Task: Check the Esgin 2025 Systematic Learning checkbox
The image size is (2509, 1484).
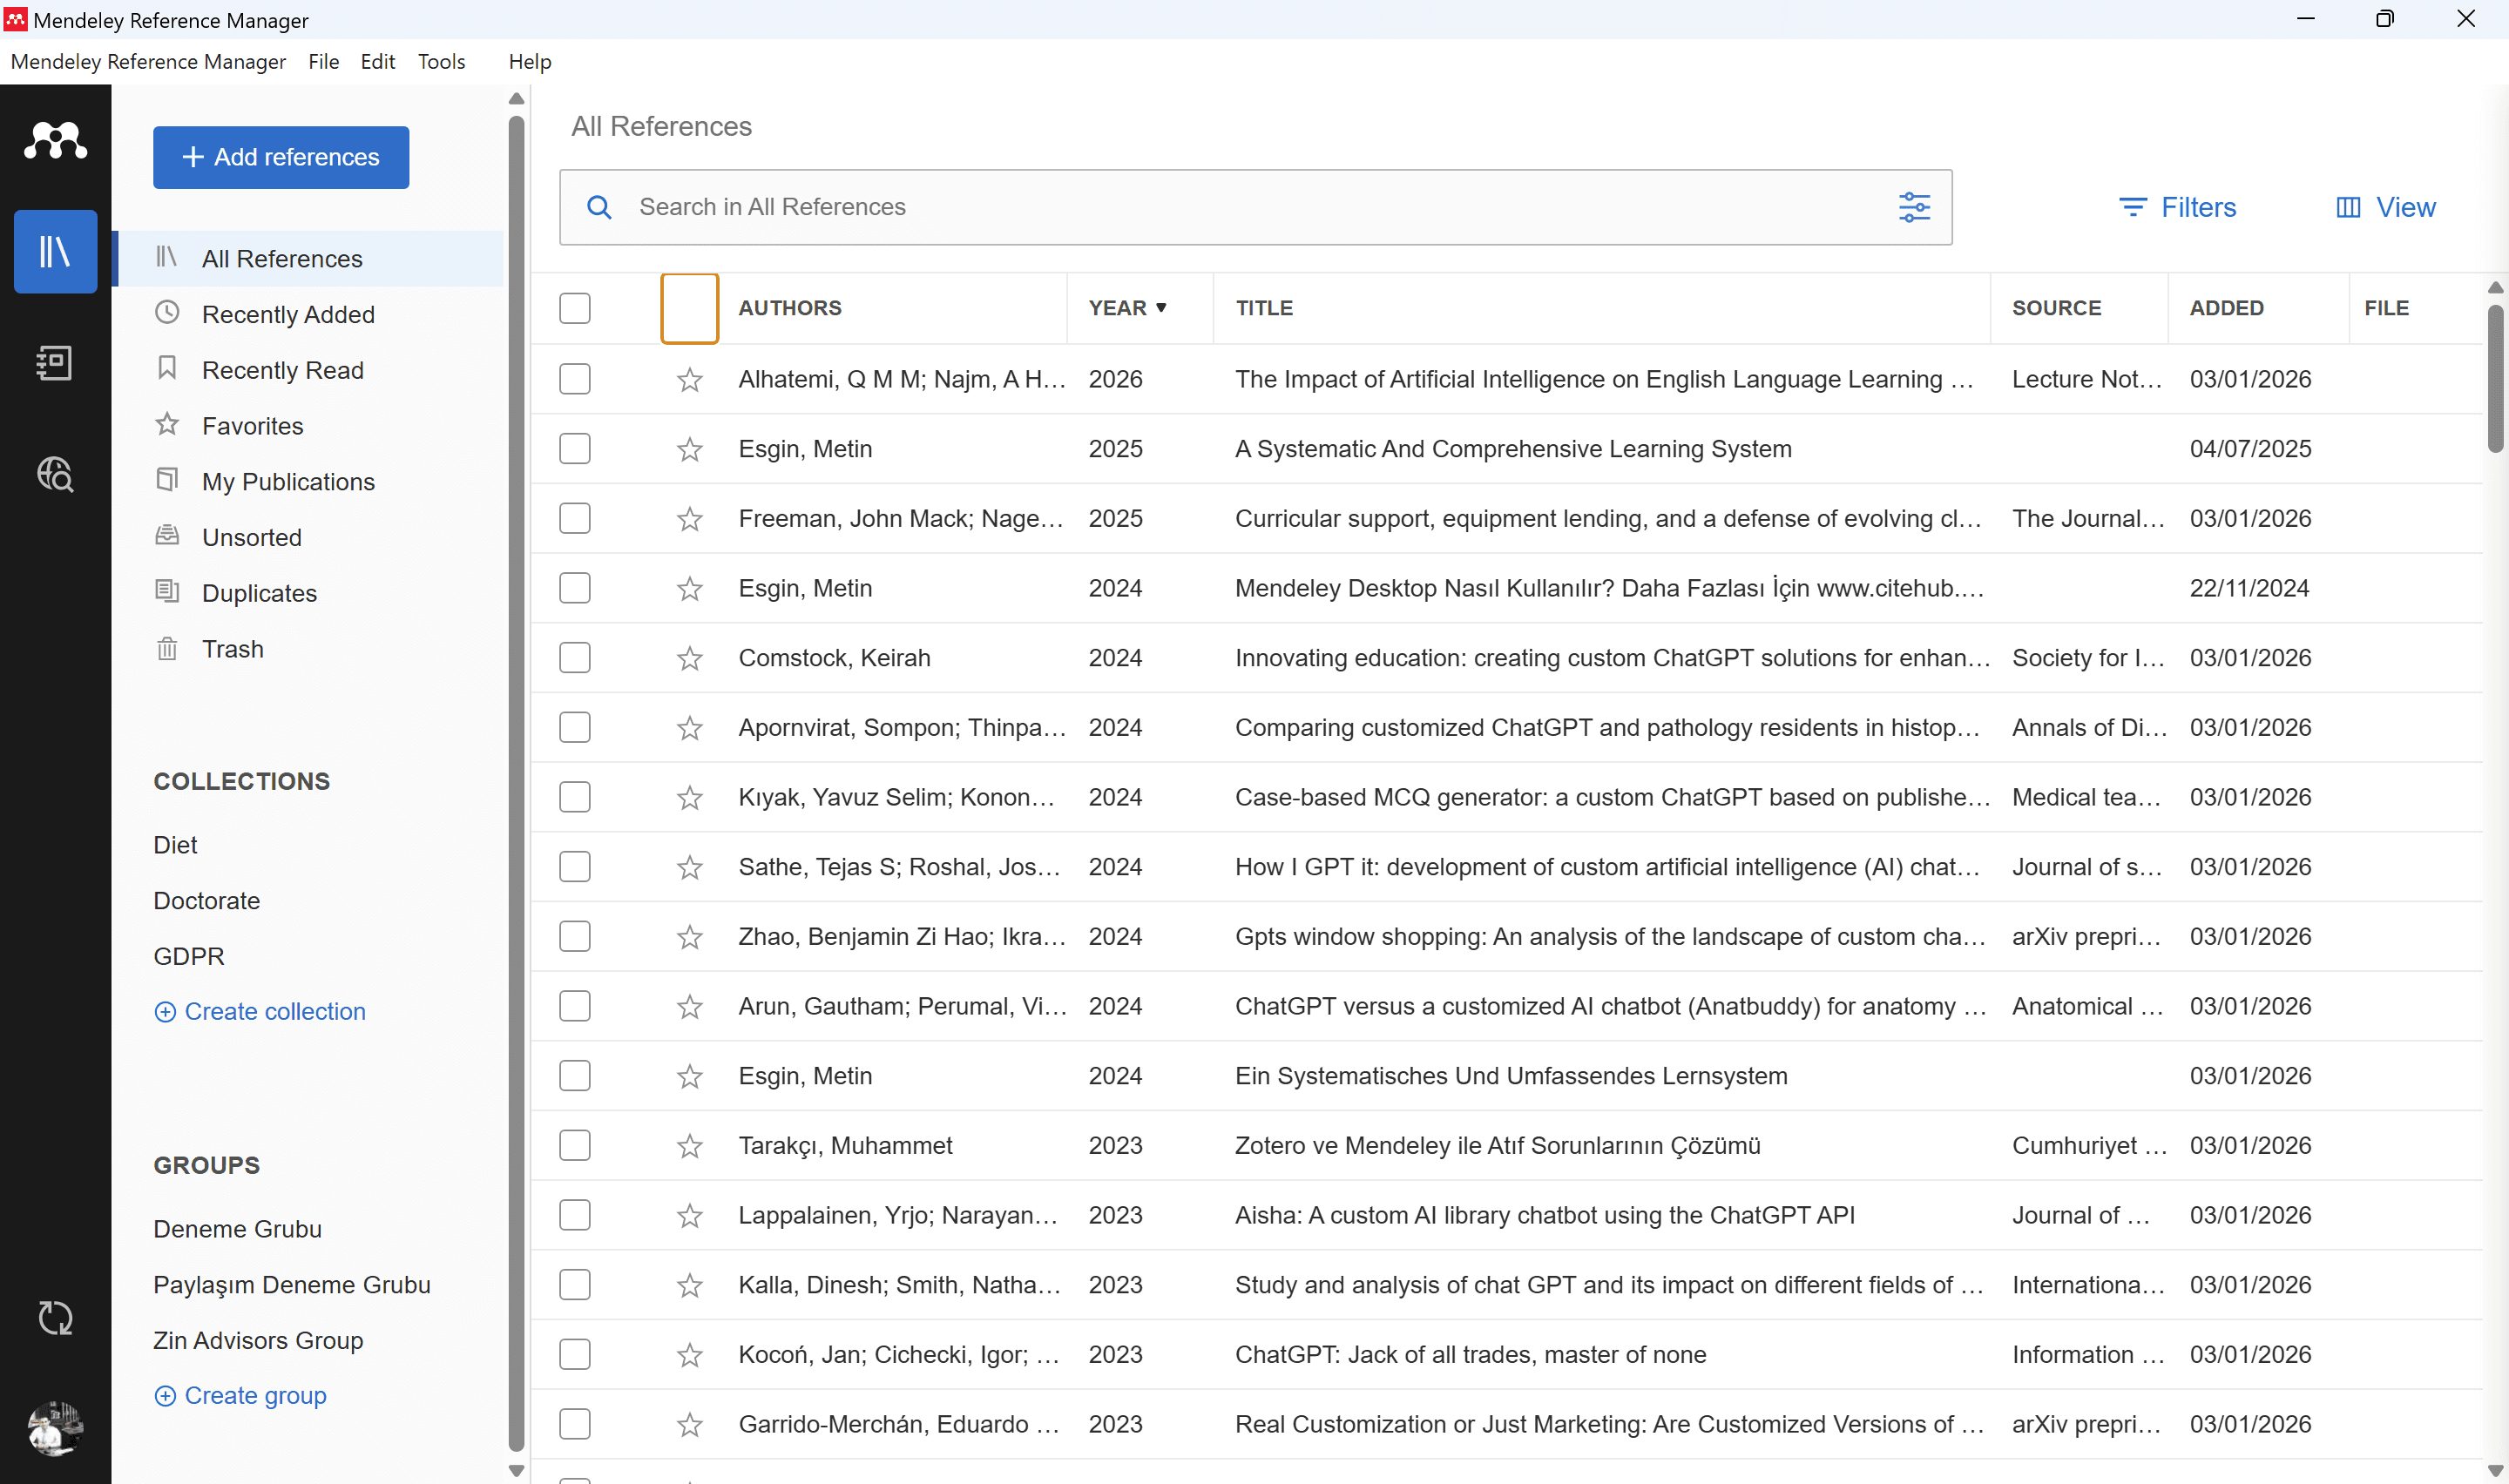Action: tap(575, 449)
